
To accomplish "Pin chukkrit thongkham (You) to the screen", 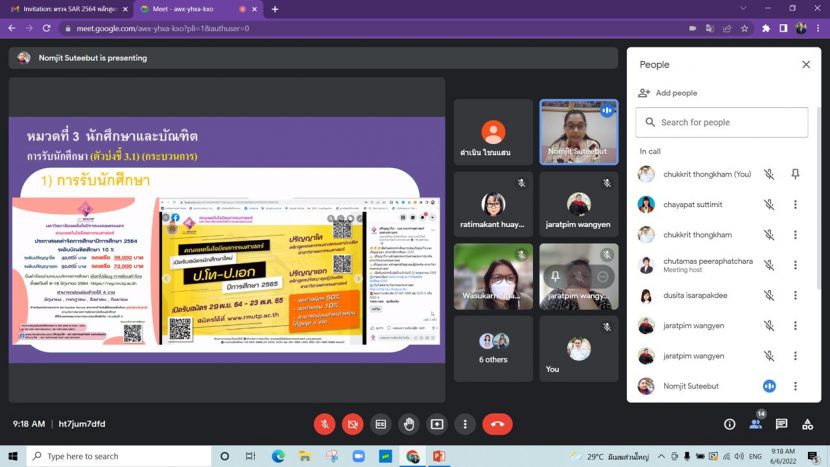I will pyautogui.click(x=795, y=174).
